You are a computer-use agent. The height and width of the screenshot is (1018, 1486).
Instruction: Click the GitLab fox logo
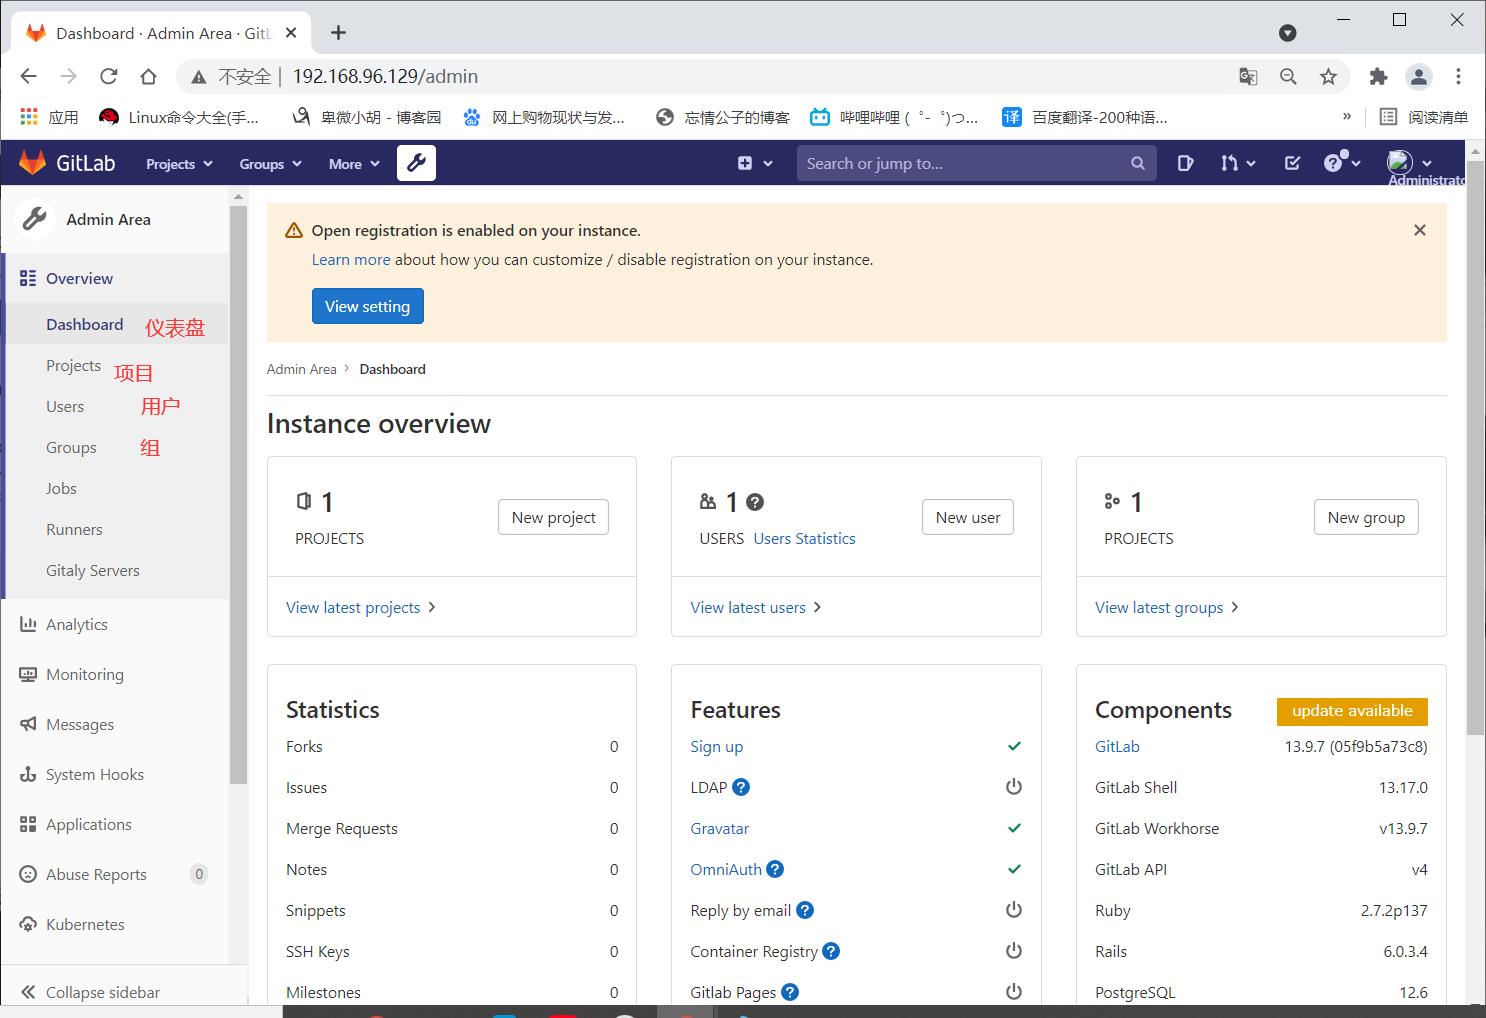[33, 163]
